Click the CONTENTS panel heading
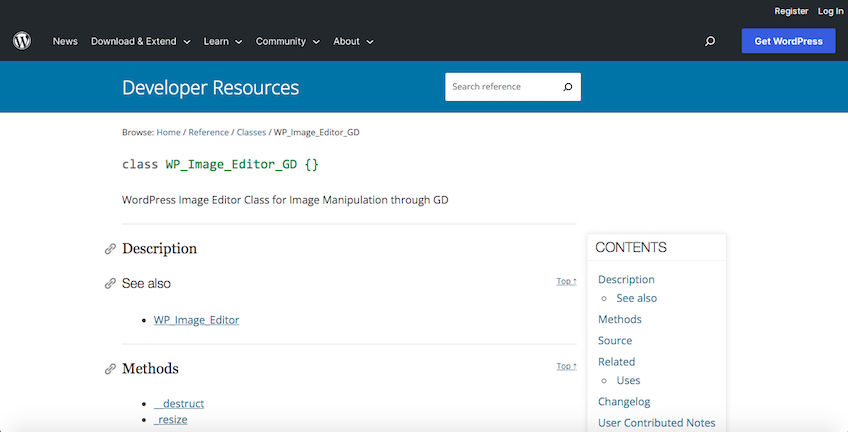 pyautogui.click(x=631, y=248)
